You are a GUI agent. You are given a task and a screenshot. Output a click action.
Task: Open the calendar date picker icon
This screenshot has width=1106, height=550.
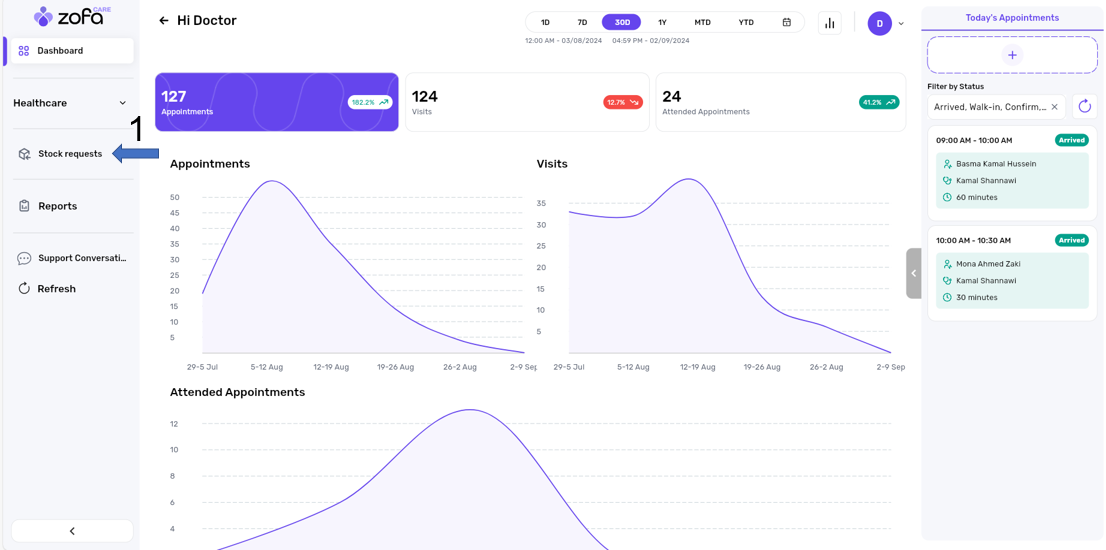coord(787,22)
